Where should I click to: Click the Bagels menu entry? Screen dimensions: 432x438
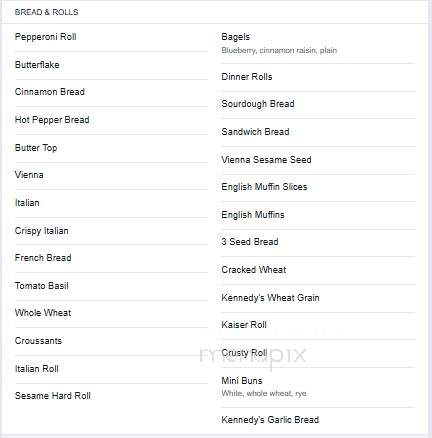[235, 37]
